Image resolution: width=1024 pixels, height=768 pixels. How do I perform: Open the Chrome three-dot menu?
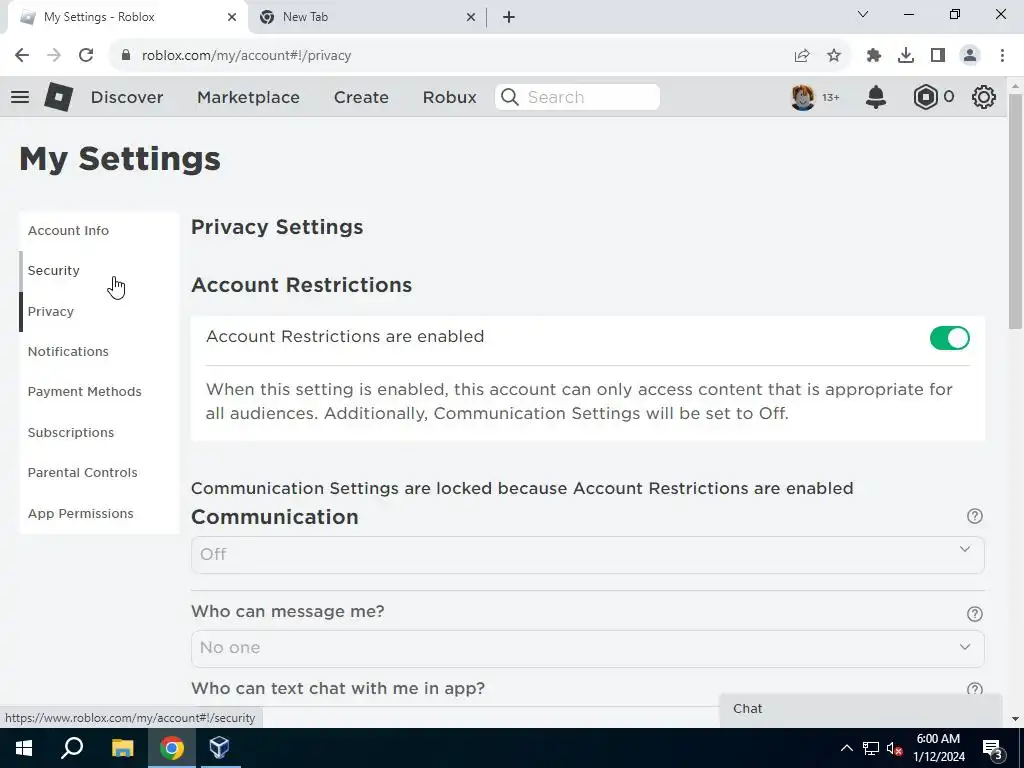[x=1002, y=56]
